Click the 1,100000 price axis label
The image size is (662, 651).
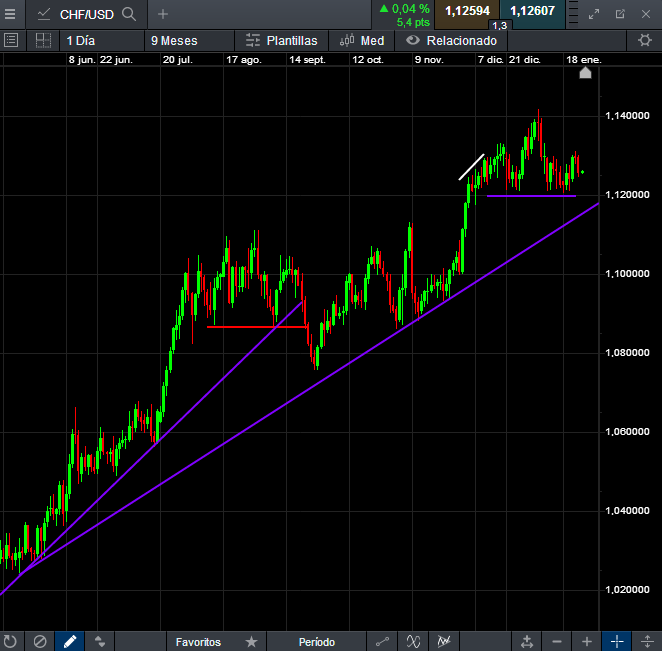(x=627, y=274)
